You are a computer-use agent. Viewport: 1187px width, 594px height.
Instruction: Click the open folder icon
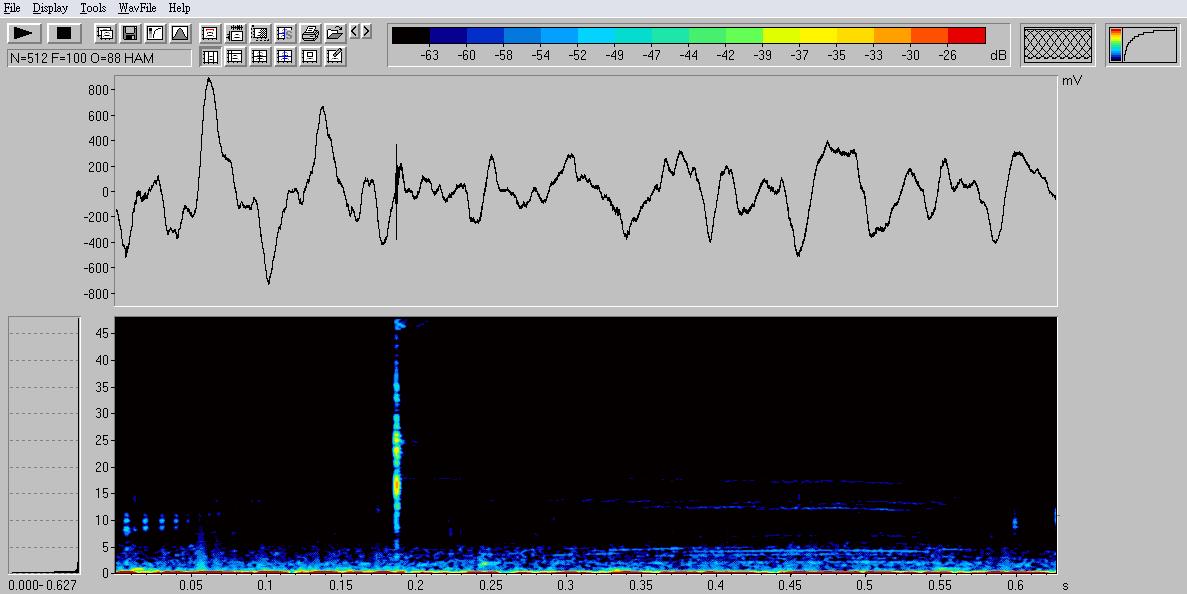(335, 33)
